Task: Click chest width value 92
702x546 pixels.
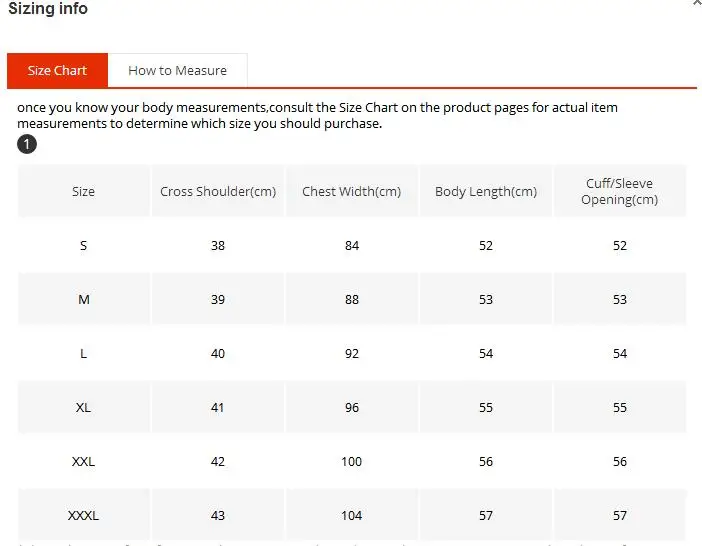Action: (351, 353)
